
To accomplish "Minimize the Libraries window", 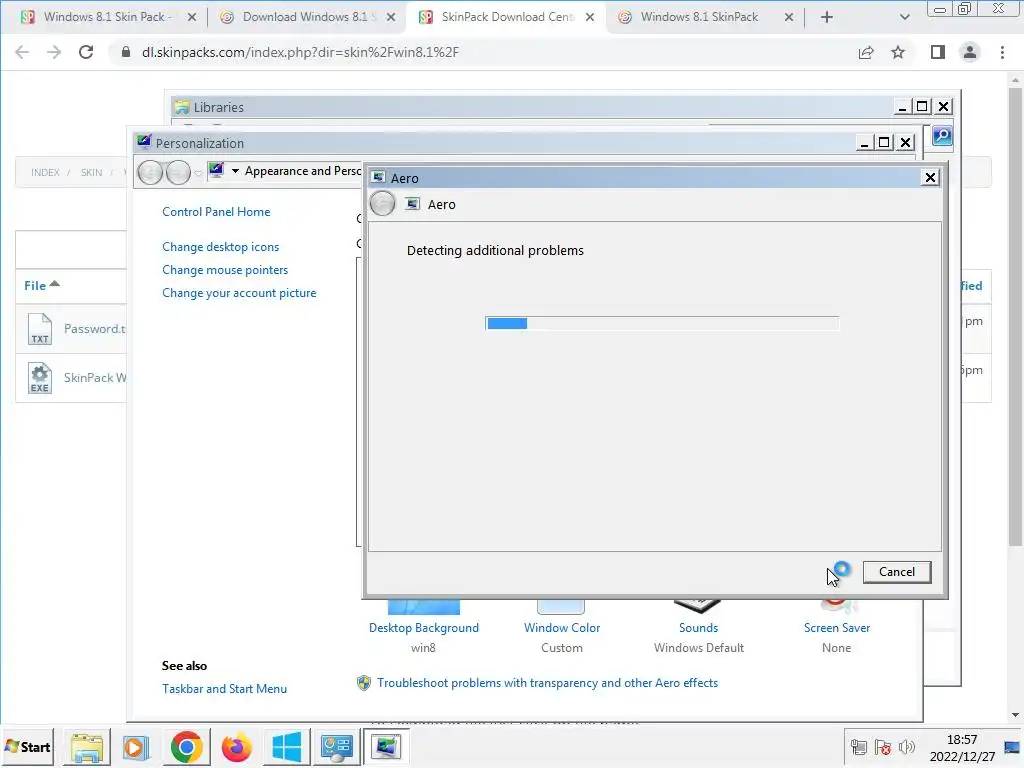I will pos(902,106).
